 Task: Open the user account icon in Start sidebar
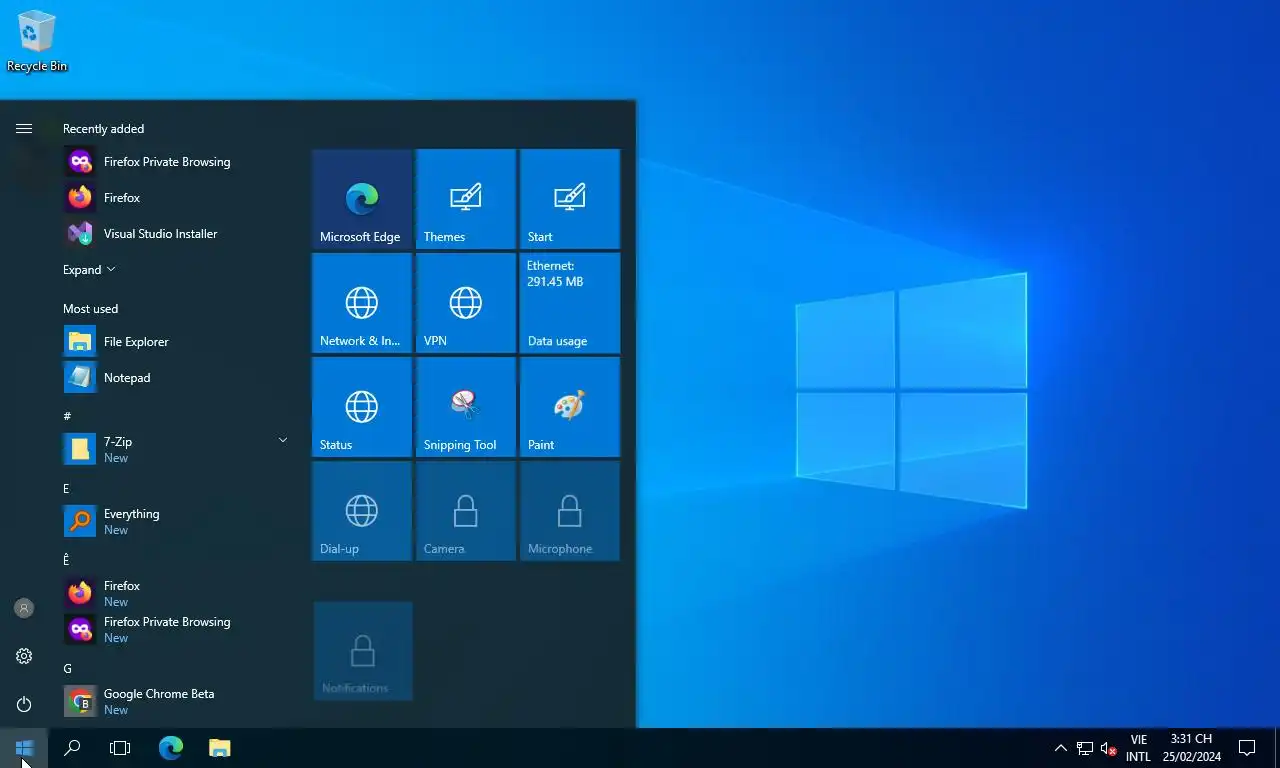coord(24,608)
